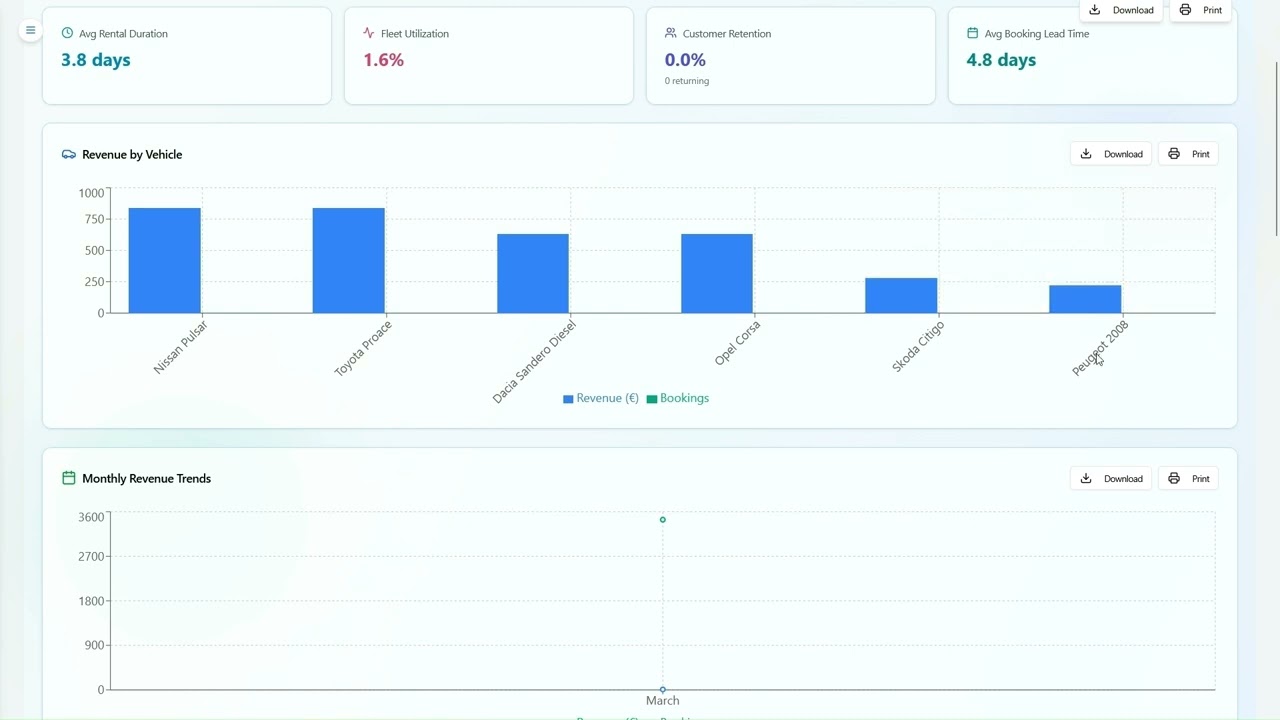Click the 3.8 days value
Image resolution: width=1280 pixels, height=720 pixels.
pos(96,60)
